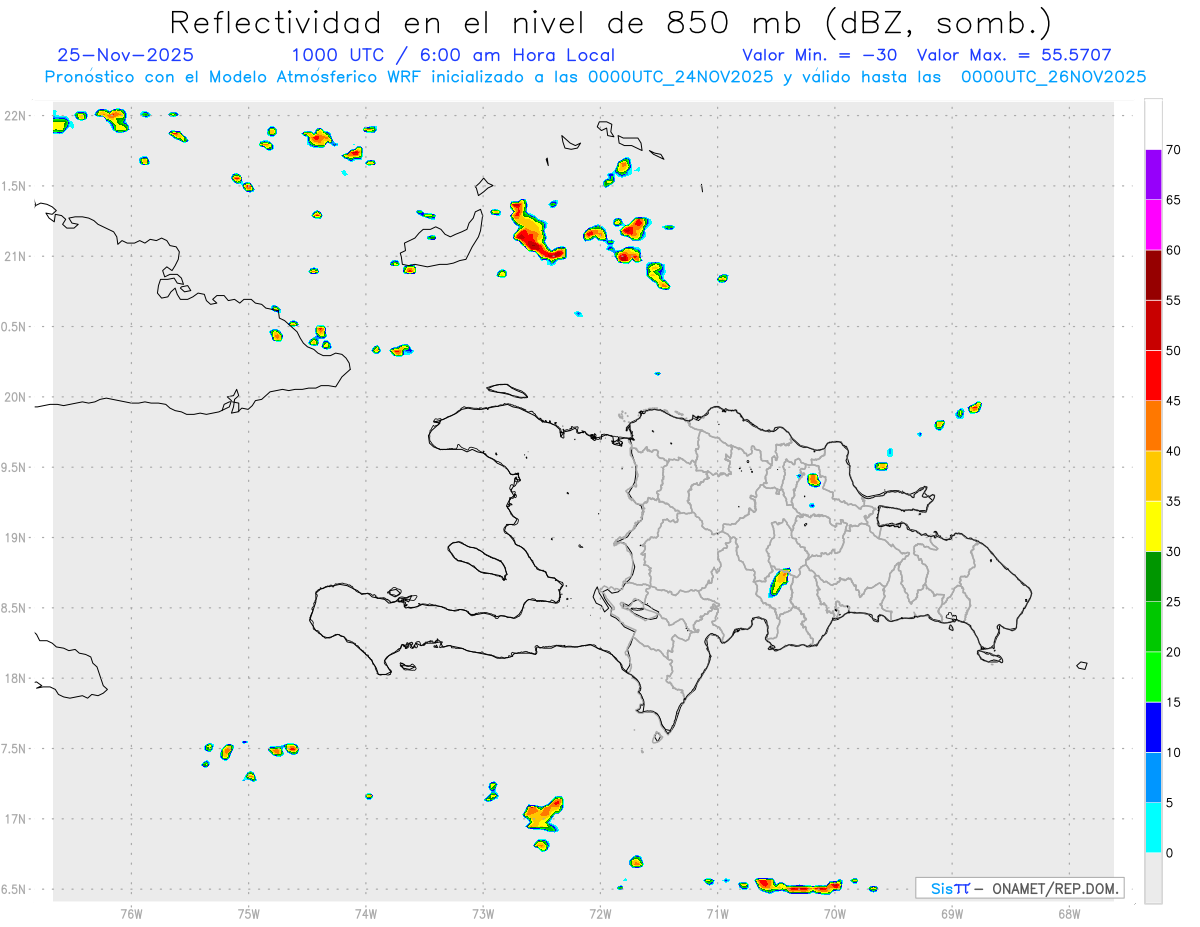Click the '71W' longitude label
Screen dimensions: 1200x927
[717, 913]
